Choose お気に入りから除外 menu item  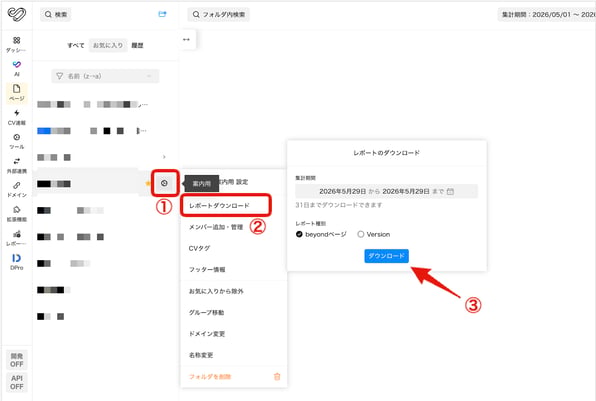[216, 291]
